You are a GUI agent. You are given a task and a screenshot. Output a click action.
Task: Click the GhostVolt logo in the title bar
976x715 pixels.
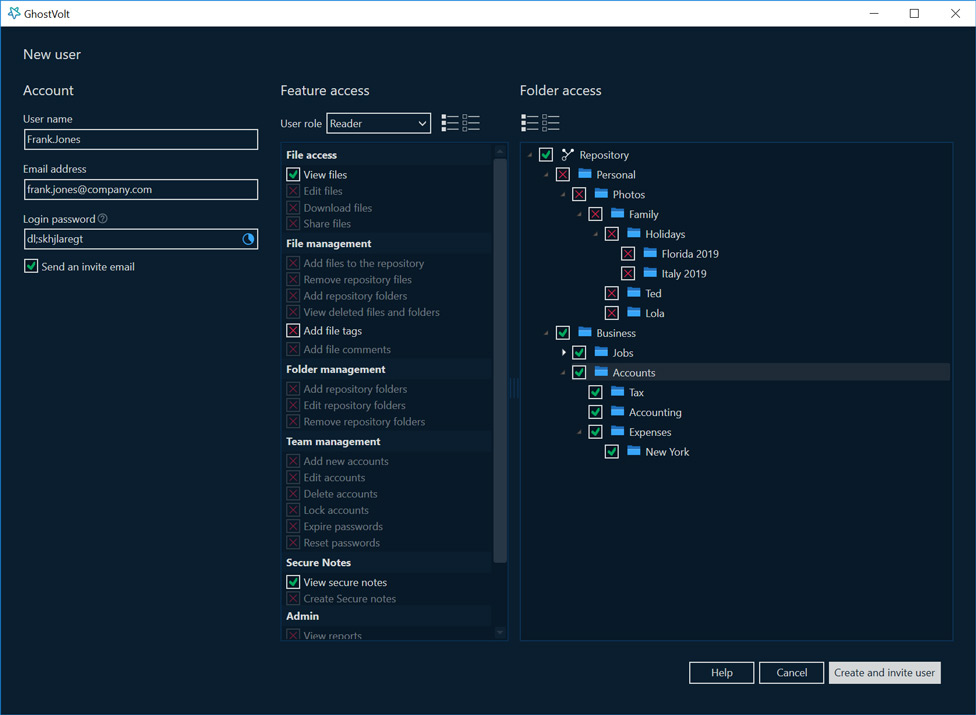coord(14,13)
